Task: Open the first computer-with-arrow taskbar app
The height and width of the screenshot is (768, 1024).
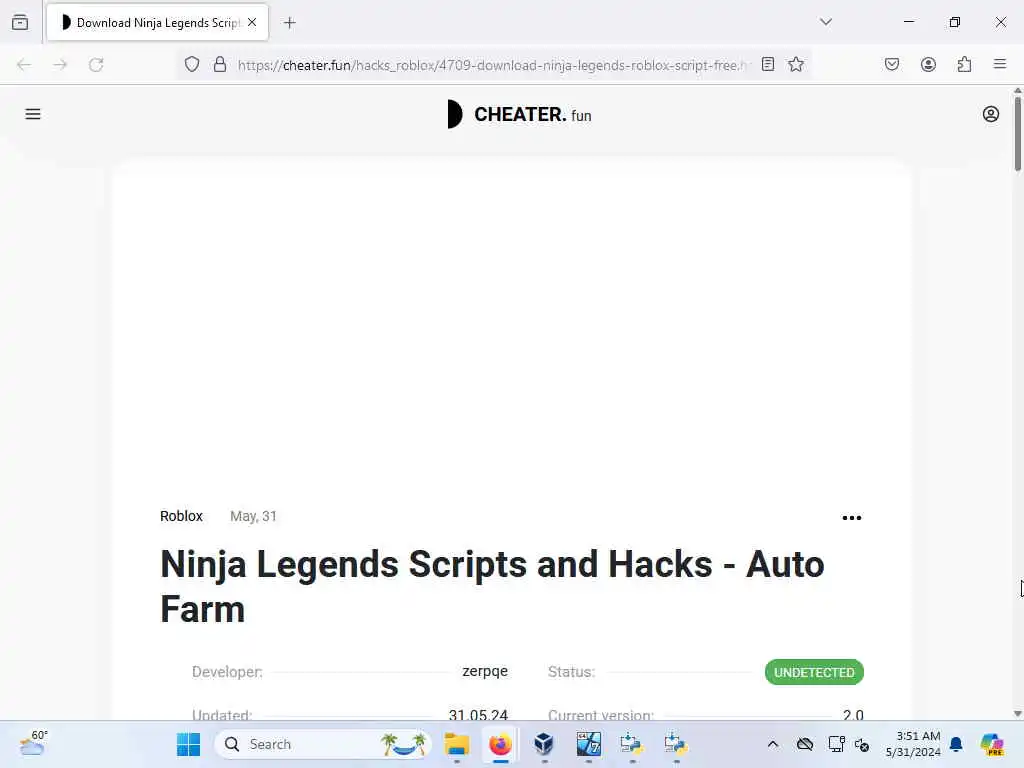Action: coord(632,744)
